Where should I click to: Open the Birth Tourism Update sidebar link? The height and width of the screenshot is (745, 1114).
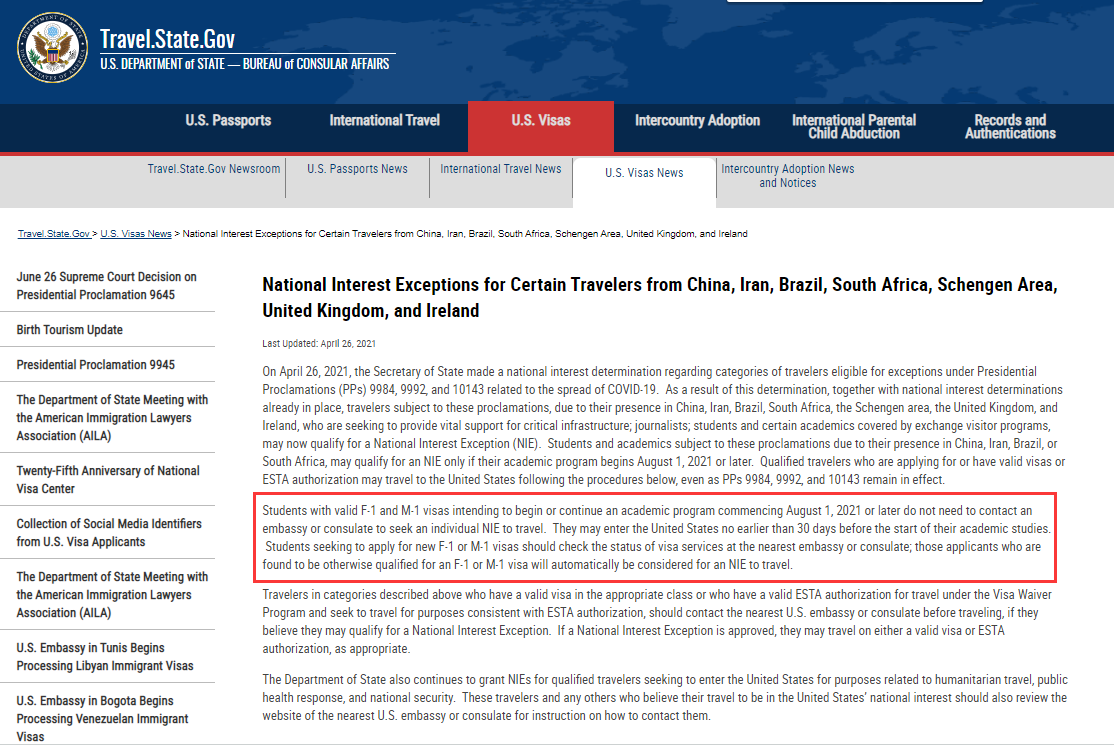70,330
